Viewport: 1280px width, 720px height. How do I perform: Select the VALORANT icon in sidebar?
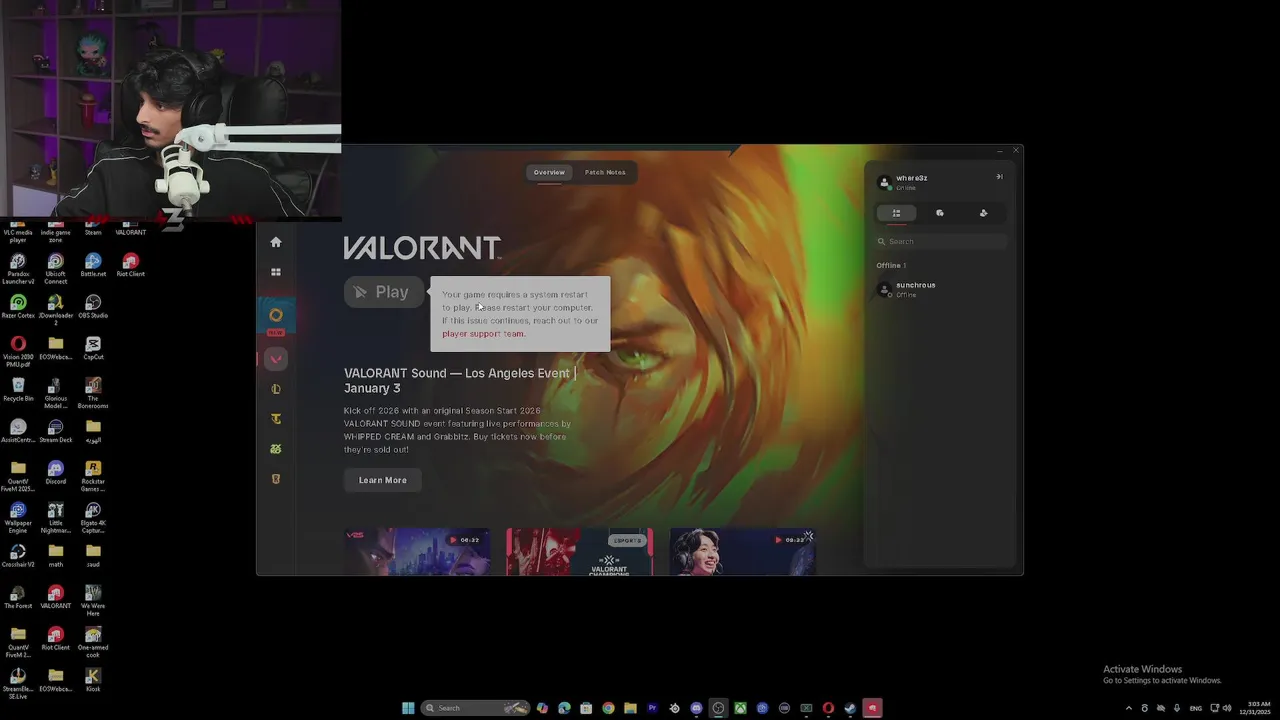coord(276,359)
